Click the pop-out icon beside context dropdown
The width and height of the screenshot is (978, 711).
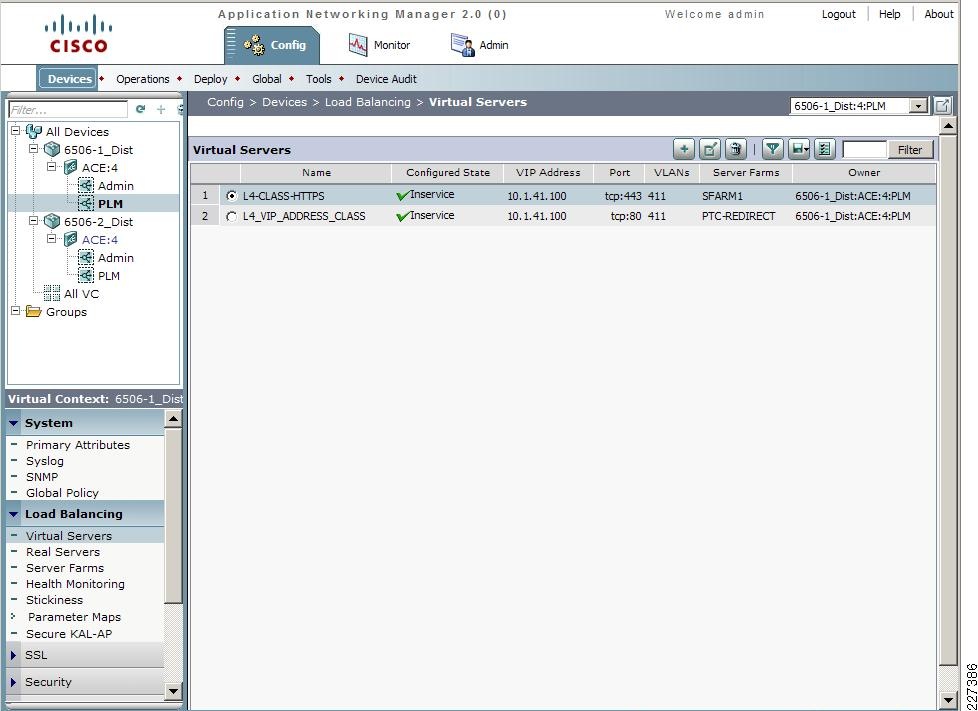[x=942, y=105]
